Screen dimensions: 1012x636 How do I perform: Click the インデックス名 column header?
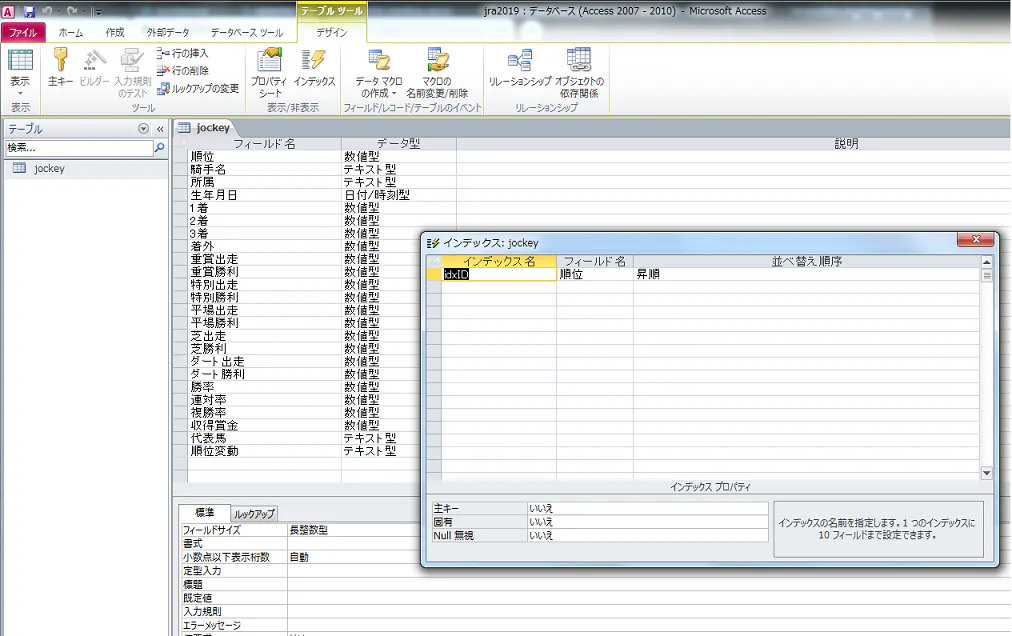click(498, 262)
